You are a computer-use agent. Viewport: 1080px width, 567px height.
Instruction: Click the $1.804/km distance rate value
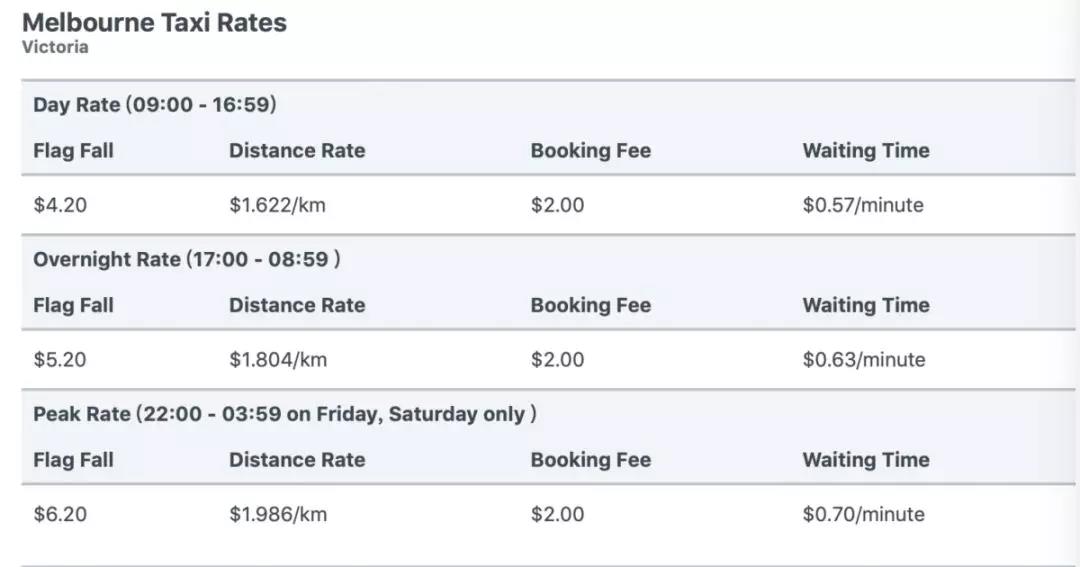coord(278,359)
